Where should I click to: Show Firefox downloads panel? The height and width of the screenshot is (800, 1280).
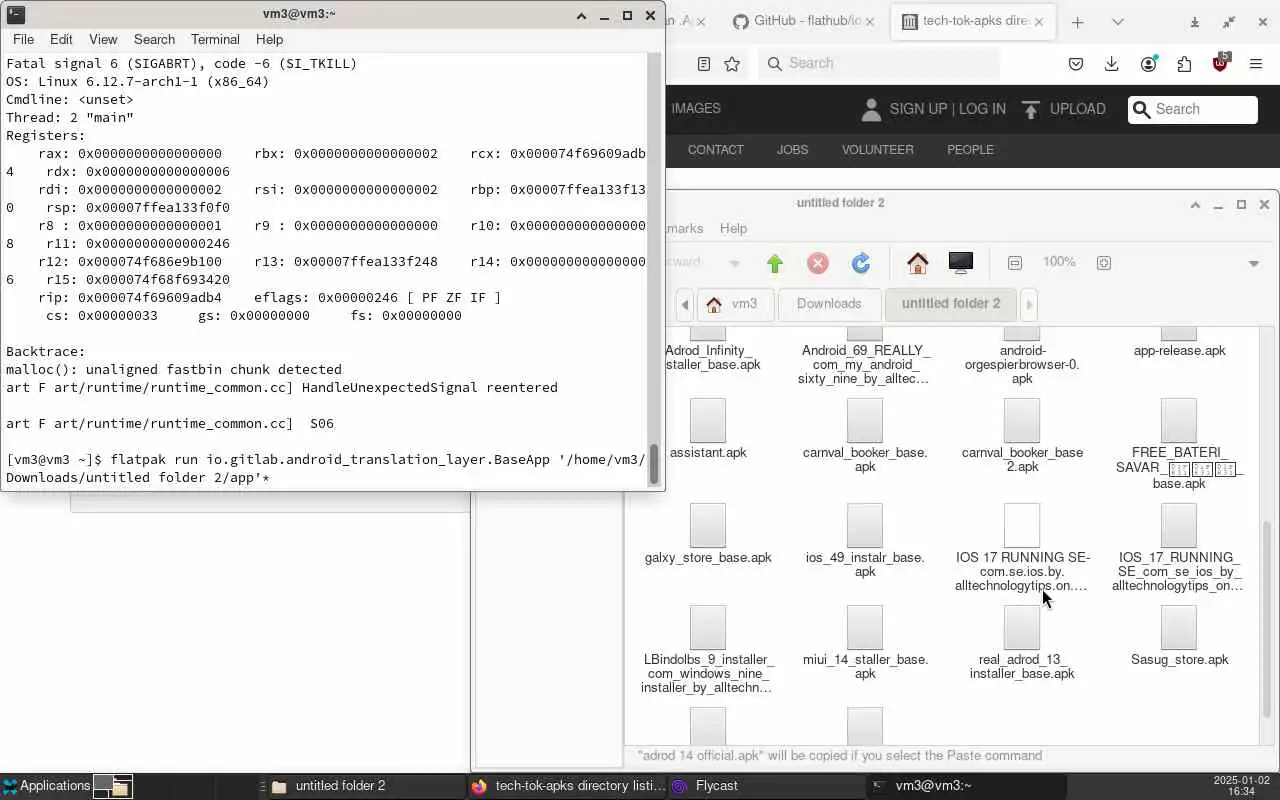pos(1111,64)
